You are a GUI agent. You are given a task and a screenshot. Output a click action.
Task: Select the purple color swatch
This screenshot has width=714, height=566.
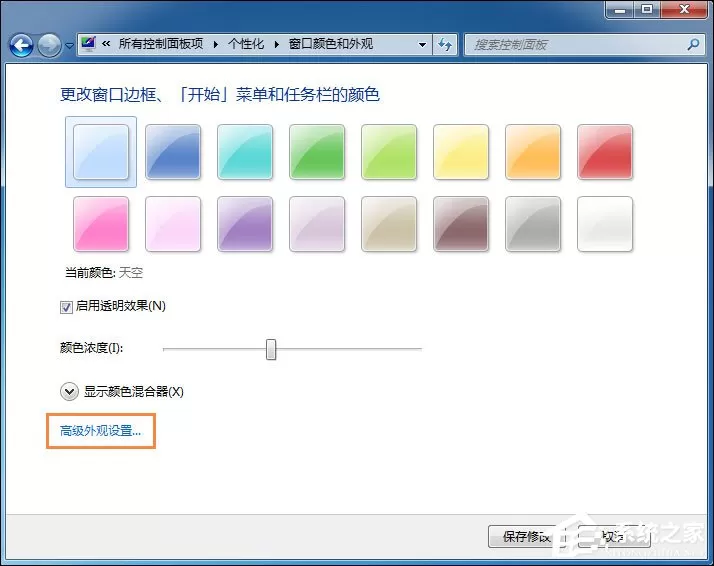pyautogui.click(x=245, y=224)
